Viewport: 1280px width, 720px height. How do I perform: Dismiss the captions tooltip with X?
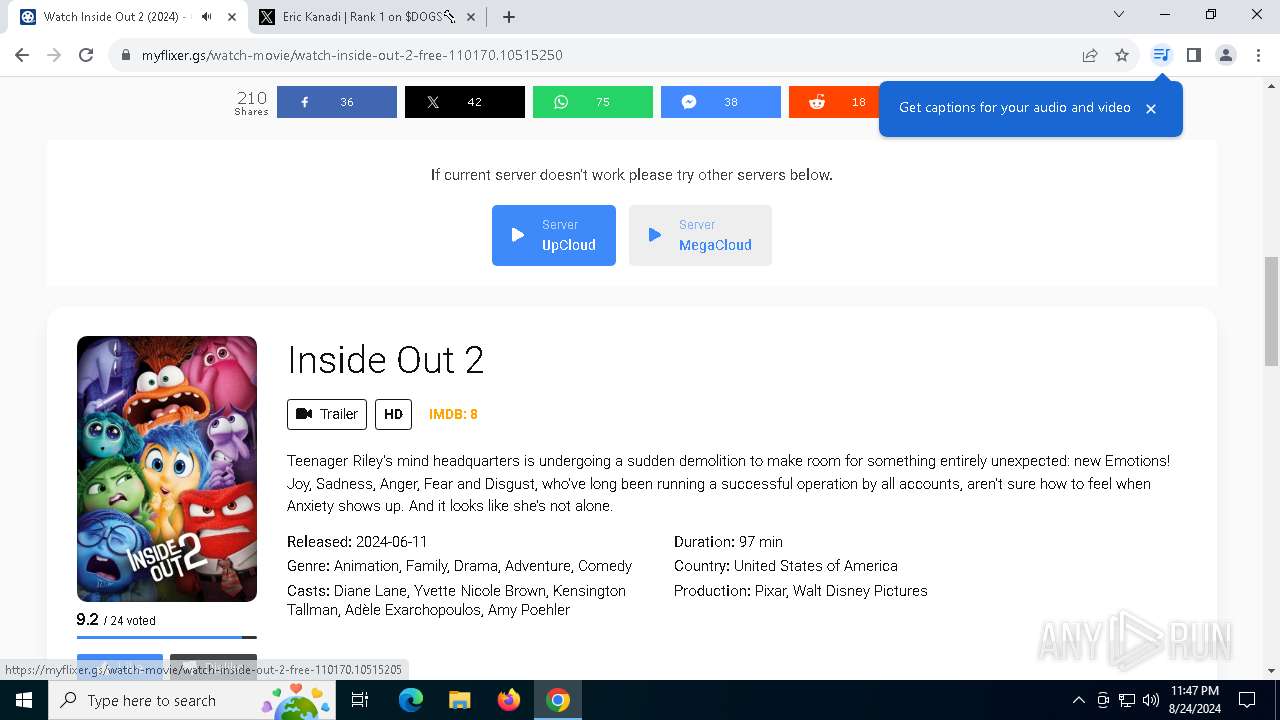pyautogui.click(x=1151, y=108)
